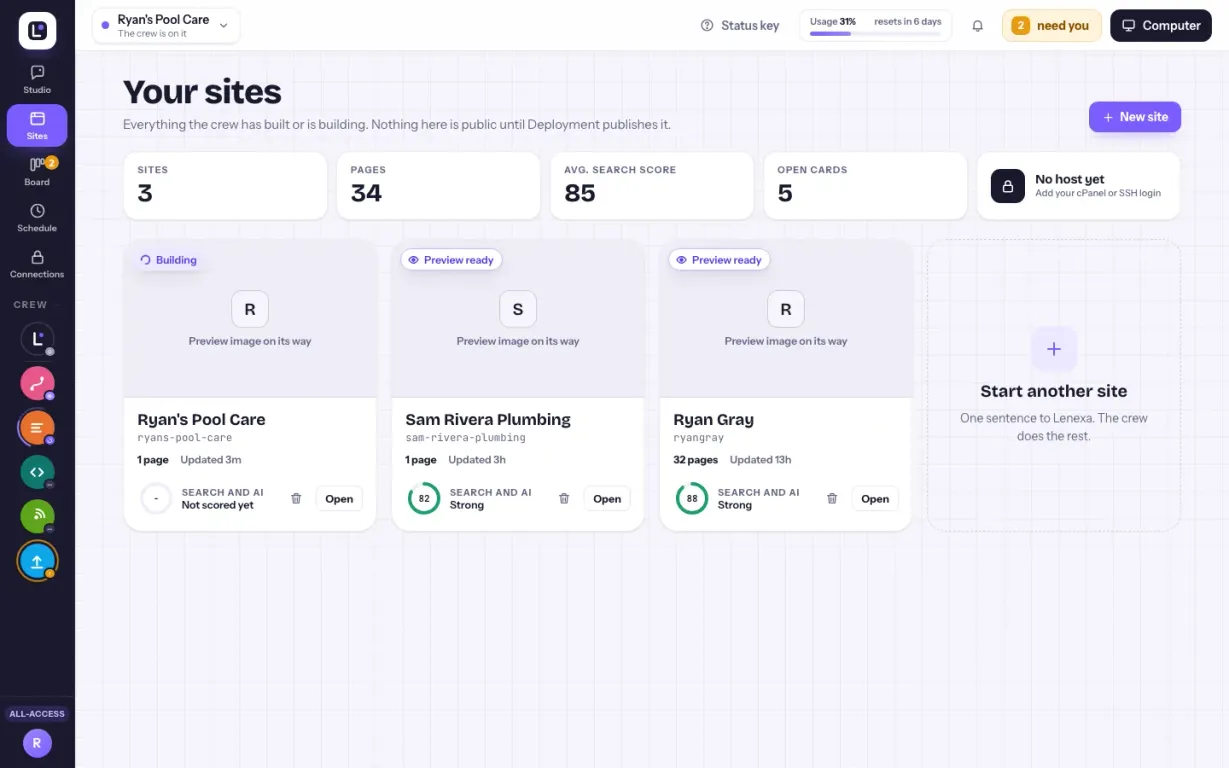Screen dimensions: 1229x768
Task: Select the orange lines crew avatar
Action: coord(37,428)
